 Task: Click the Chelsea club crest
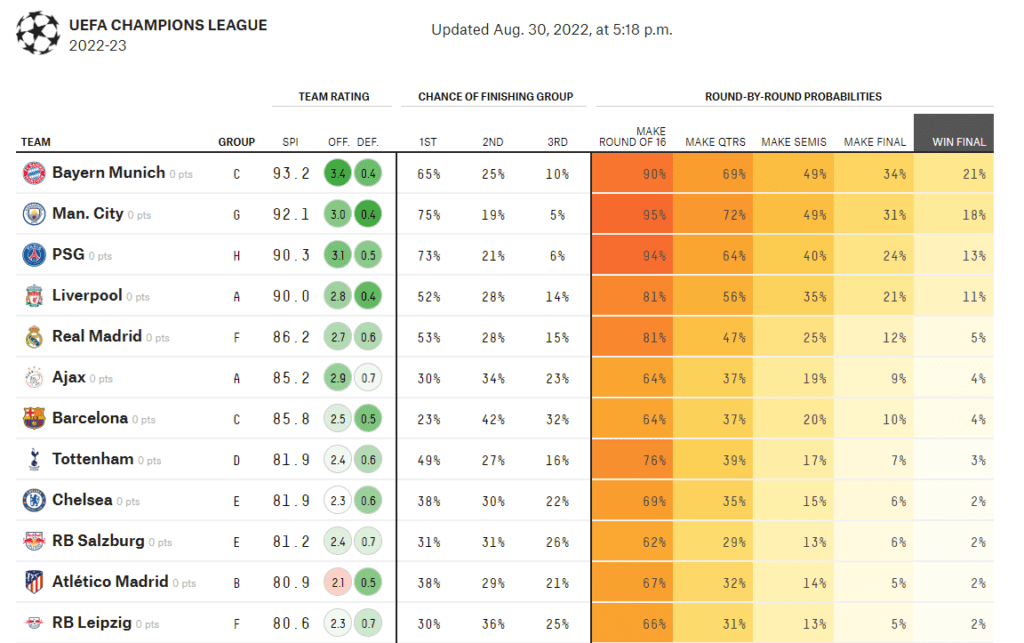click(34, 501)
